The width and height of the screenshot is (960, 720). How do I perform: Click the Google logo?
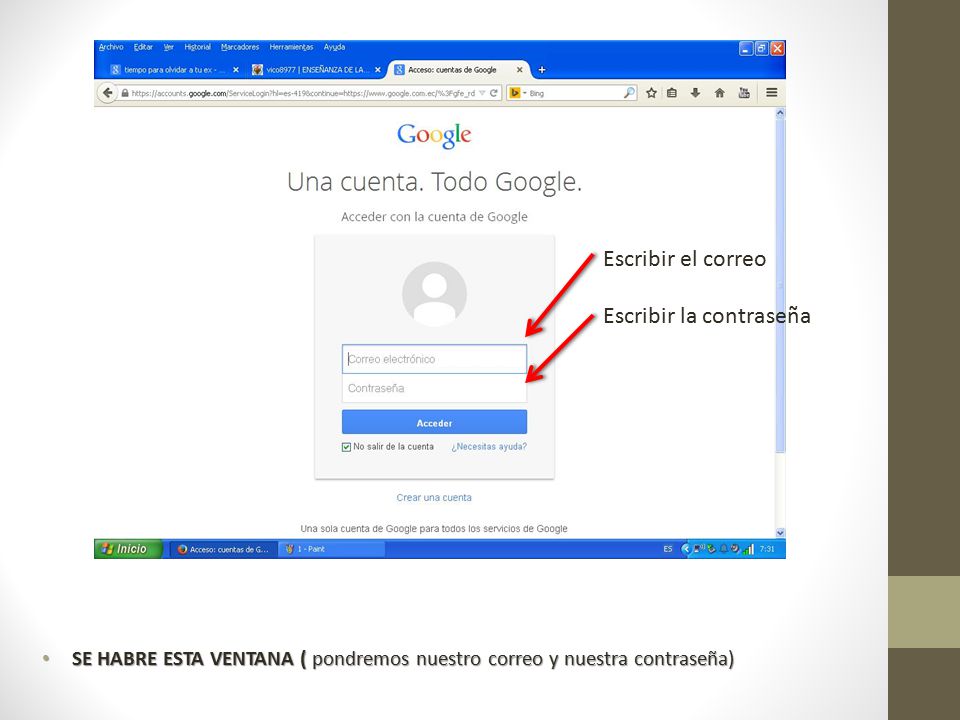coord(434,135)
